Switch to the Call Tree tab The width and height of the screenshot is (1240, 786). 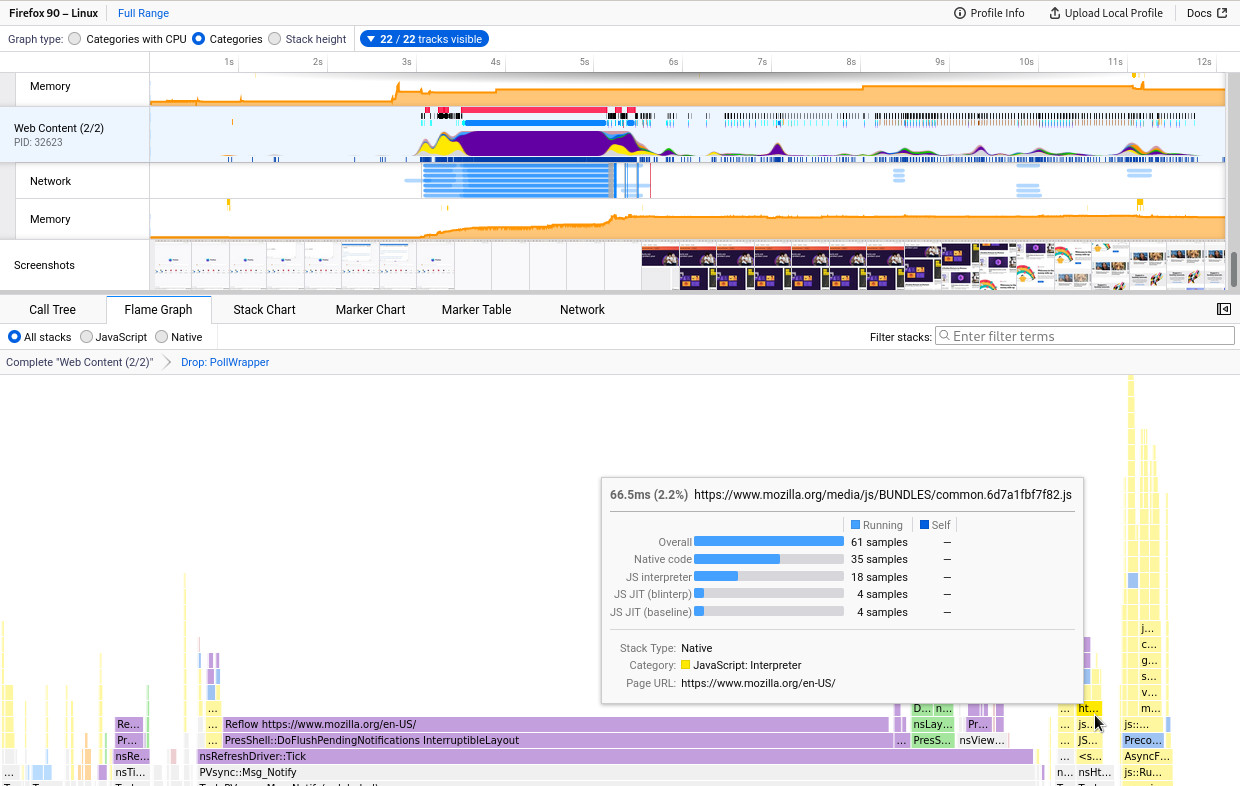[52, 310]
